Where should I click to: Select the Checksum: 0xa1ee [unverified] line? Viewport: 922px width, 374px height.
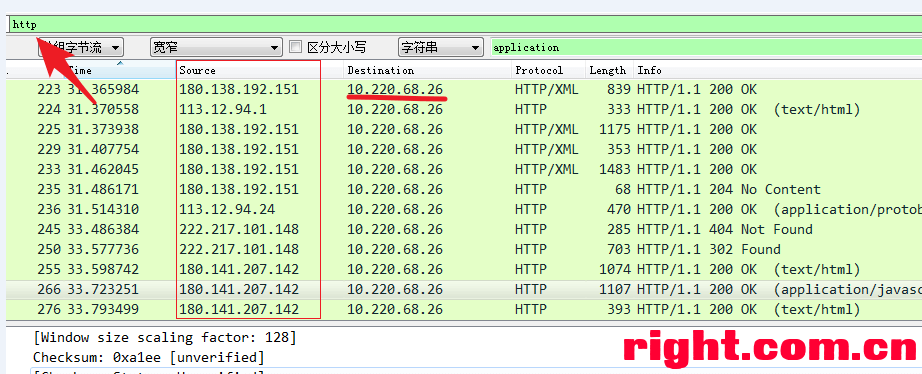[149, 358]
